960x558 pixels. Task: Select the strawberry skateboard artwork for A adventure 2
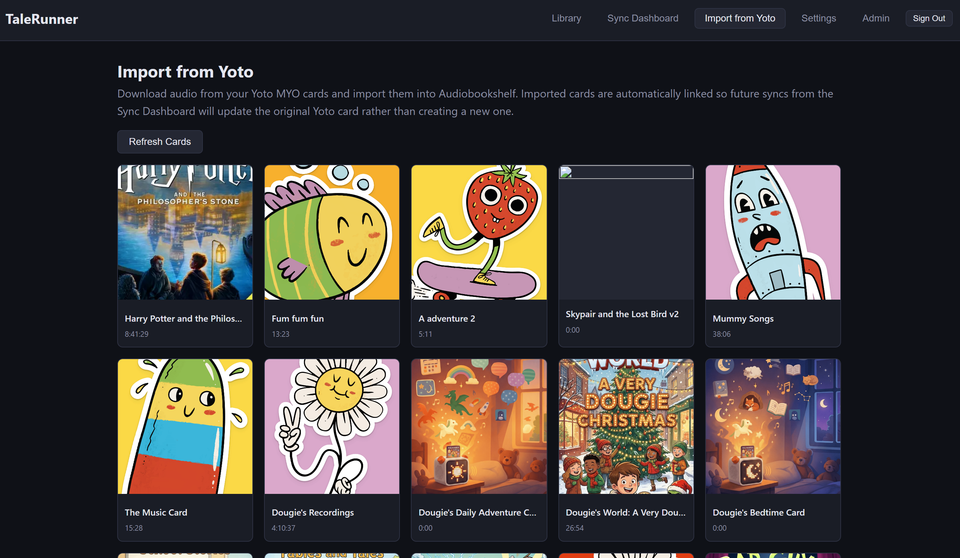tap(479, 232)
